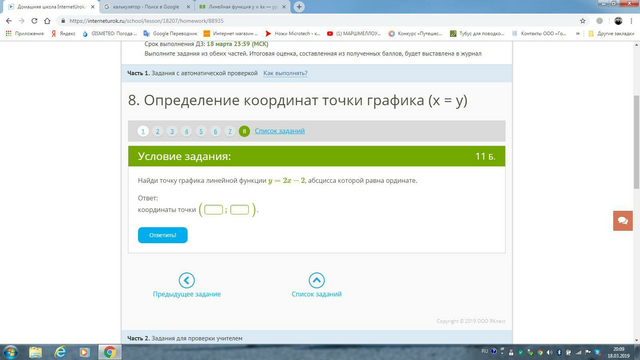
Task: Open the Приложения apps bookmark
Action: tap(24, 33)
